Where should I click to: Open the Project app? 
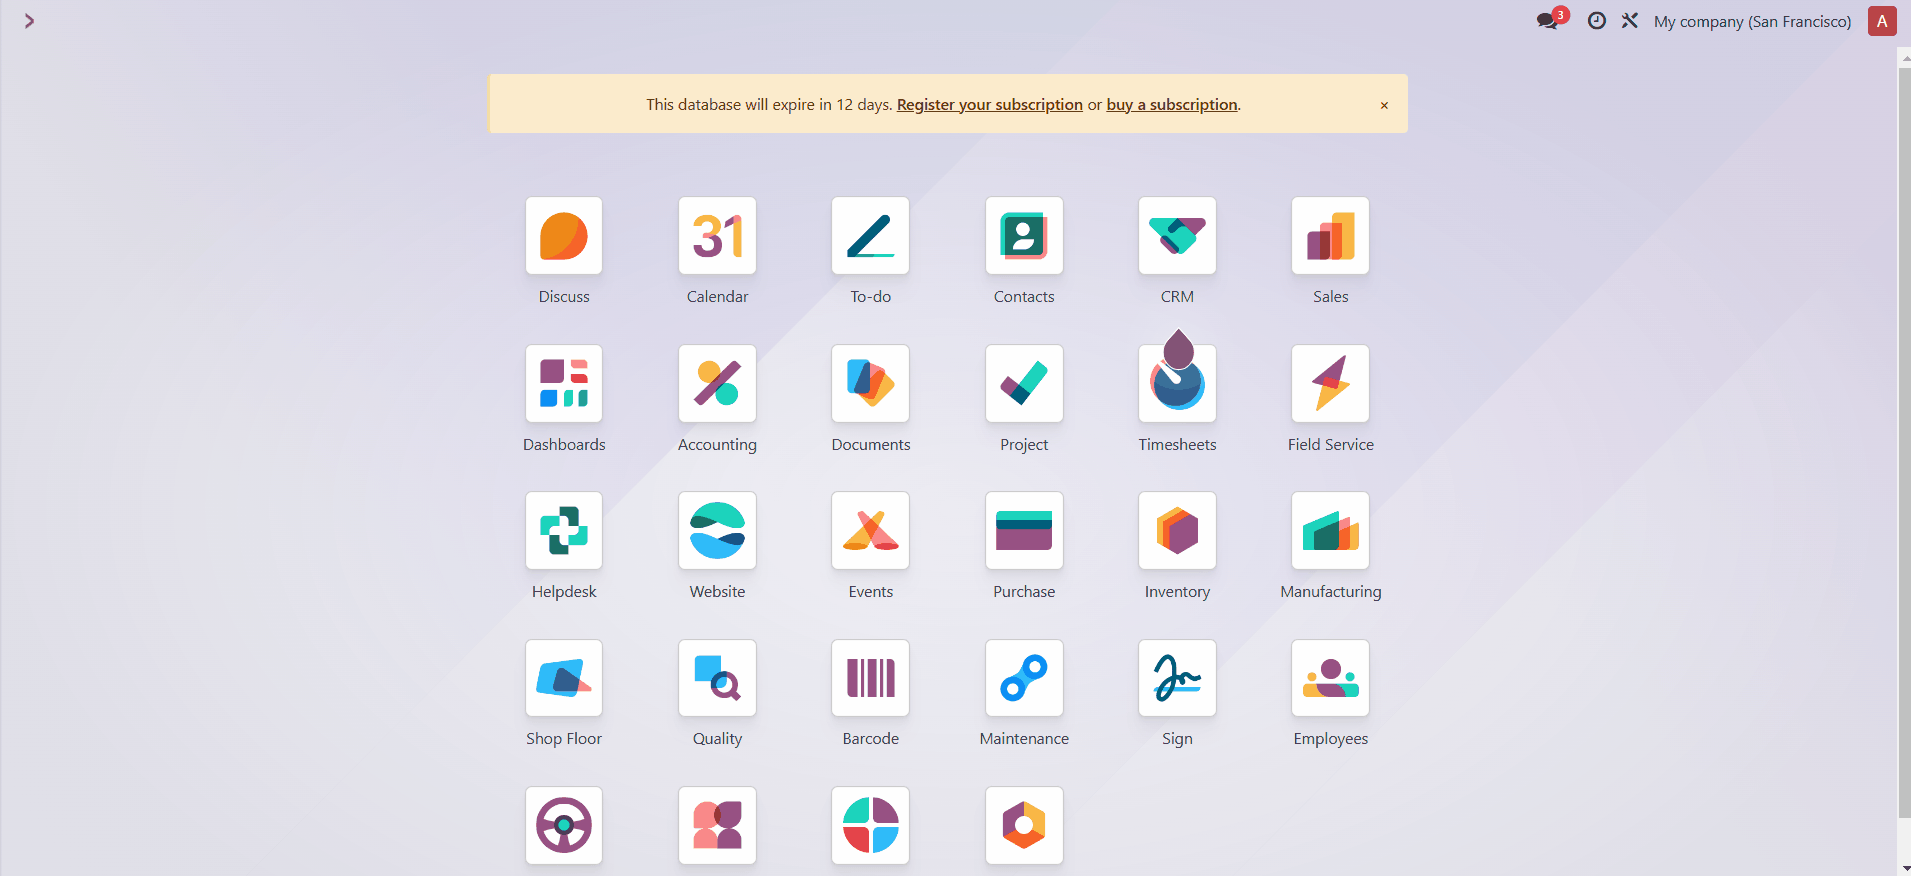1024,384
